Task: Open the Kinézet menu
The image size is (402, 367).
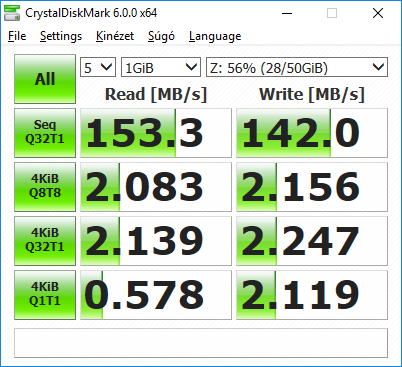Action: (x=115, y=36)
